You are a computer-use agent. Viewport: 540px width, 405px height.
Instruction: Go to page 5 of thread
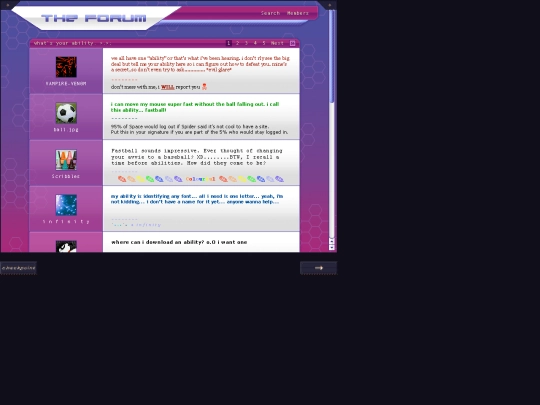(264, 43)
